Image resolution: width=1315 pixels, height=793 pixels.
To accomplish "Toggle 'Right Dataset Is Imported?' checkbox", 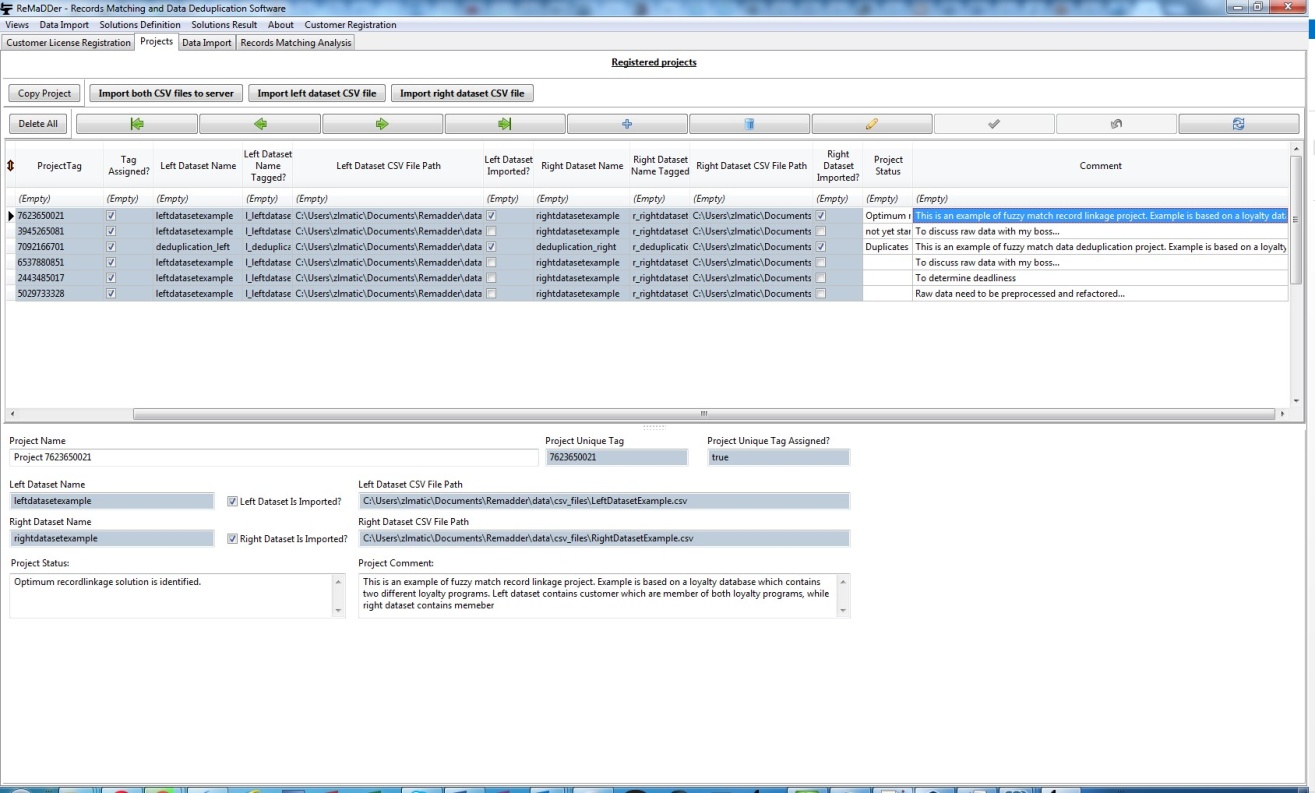I will pyautogui.click(x=233, y=539).
